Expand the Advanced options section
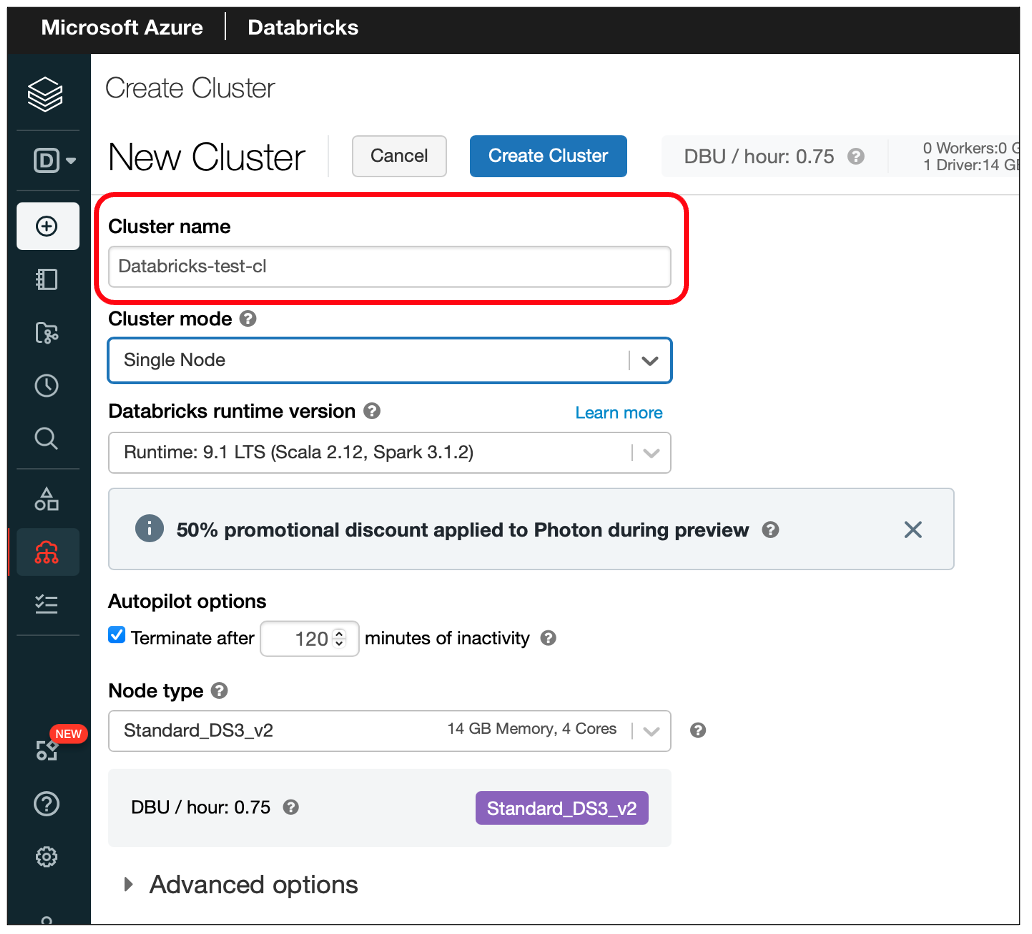 coord(242,885)
